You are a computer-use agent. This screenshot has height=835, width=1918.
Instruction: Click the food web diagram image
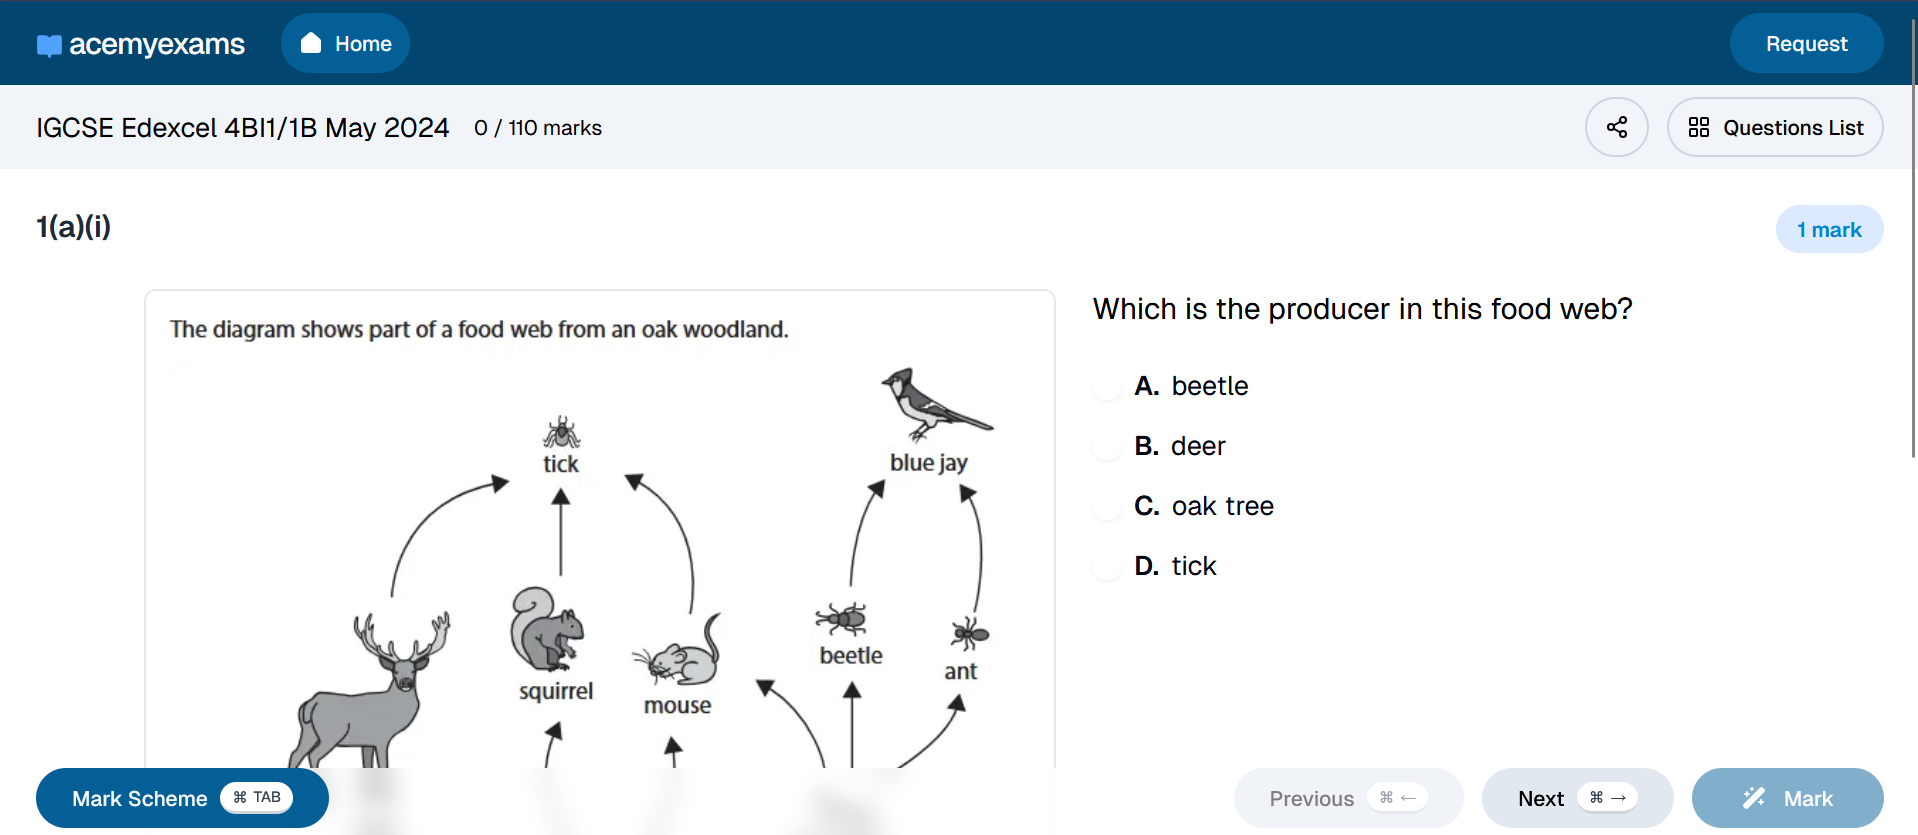pyautogui.click(x=600, y=560)
